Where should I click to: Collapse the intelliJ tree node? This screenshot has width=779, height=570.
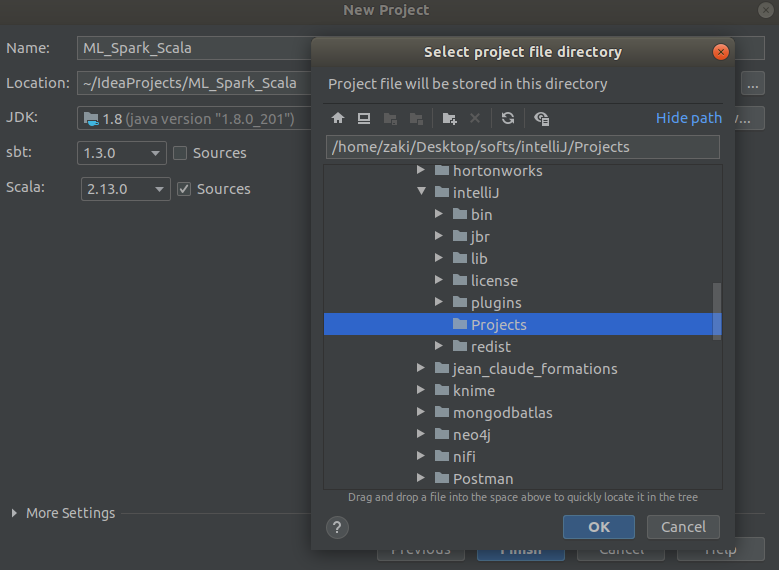(x=421, y=191)
